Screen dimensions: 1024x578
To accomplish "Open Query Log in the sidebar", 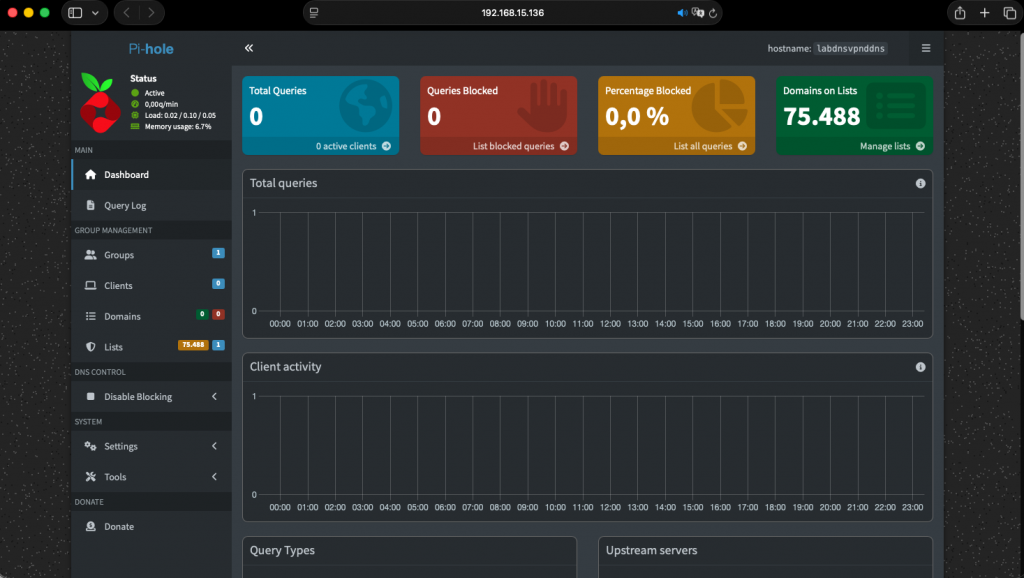I will pos(125,206).
